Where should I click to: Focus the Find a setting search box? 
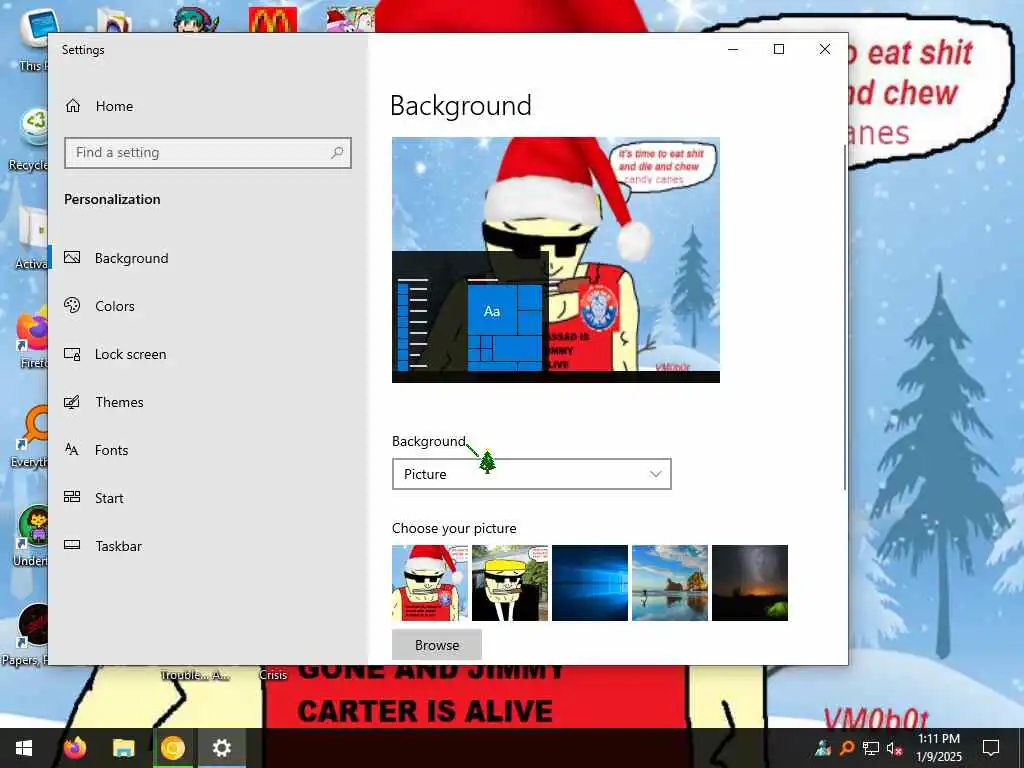tap(208, 153)
